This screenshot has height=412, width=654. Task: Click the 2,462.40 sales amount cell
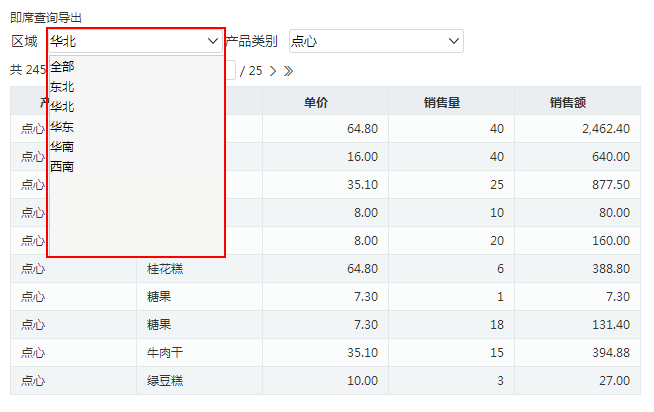click(x=577, y=128)
